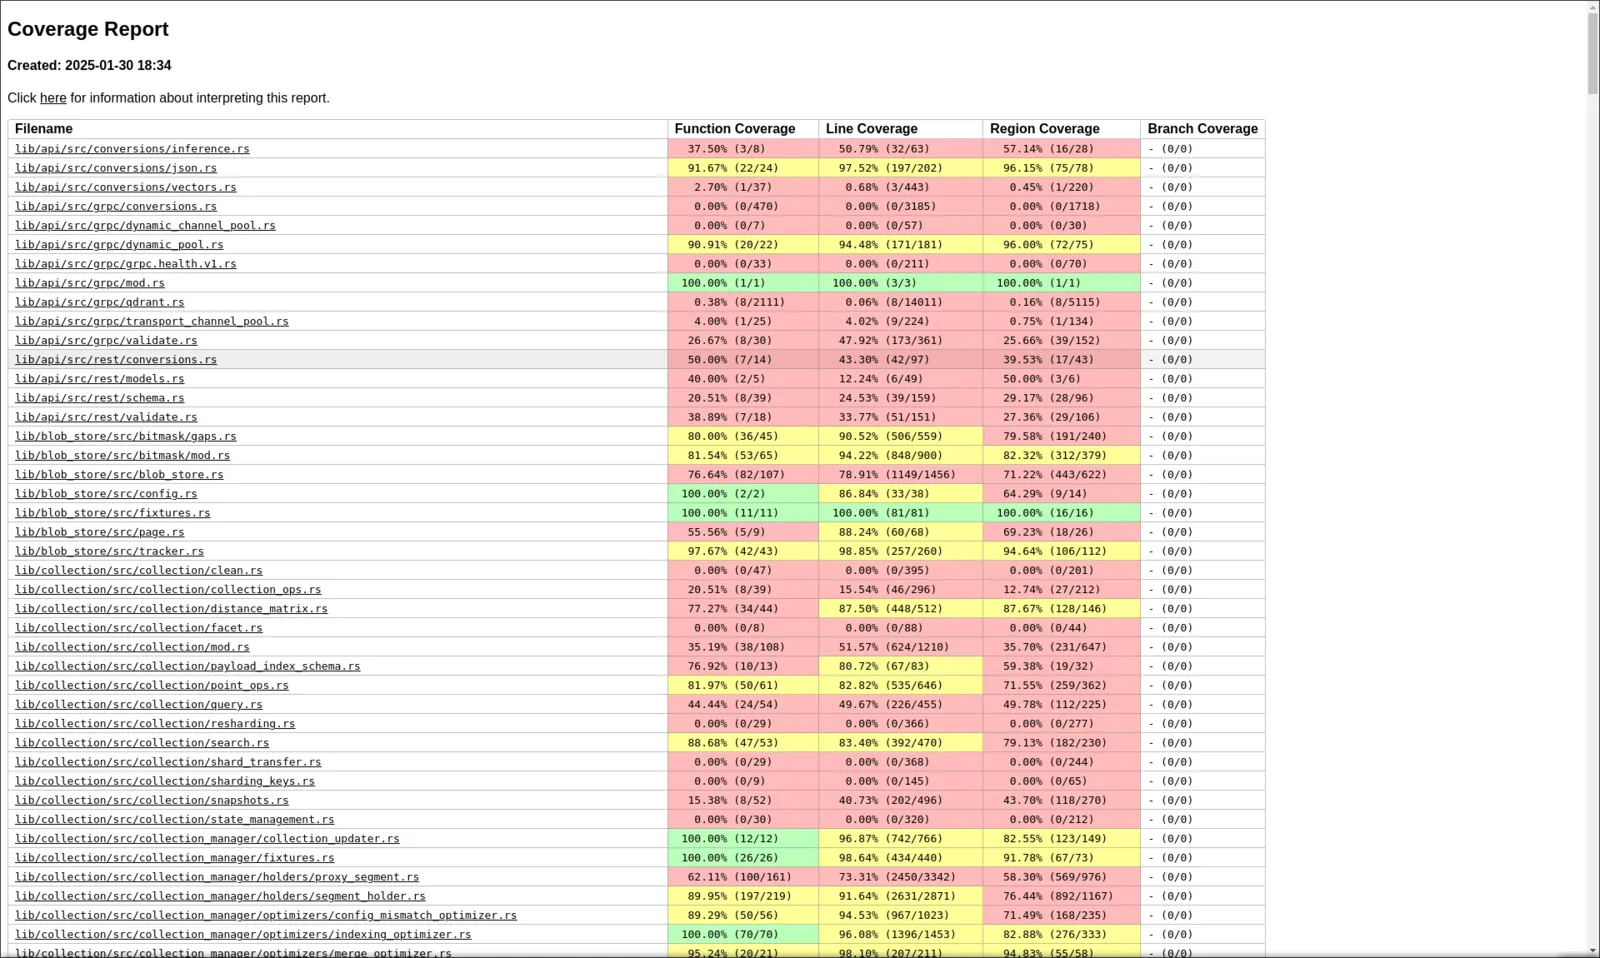Open collection snapshots.rs file link
This screenshot has height=958, width=1600.
pyautogui.click(x=152, y=801)
